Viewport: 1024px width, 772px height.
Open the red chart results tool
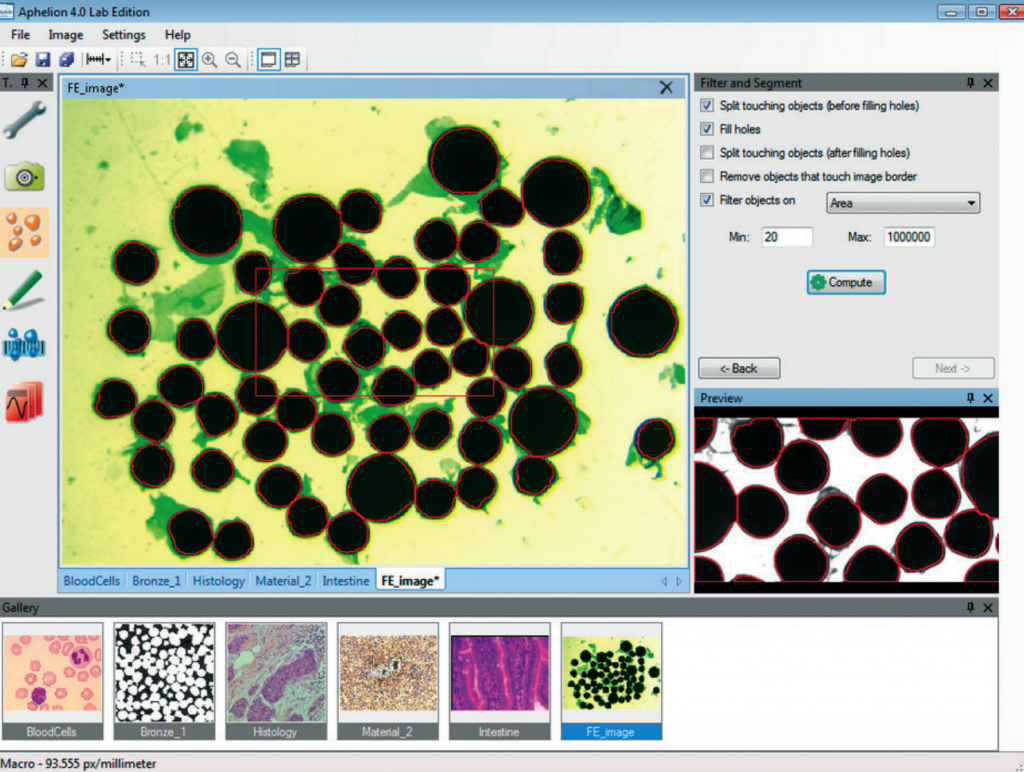pos(24,401)
